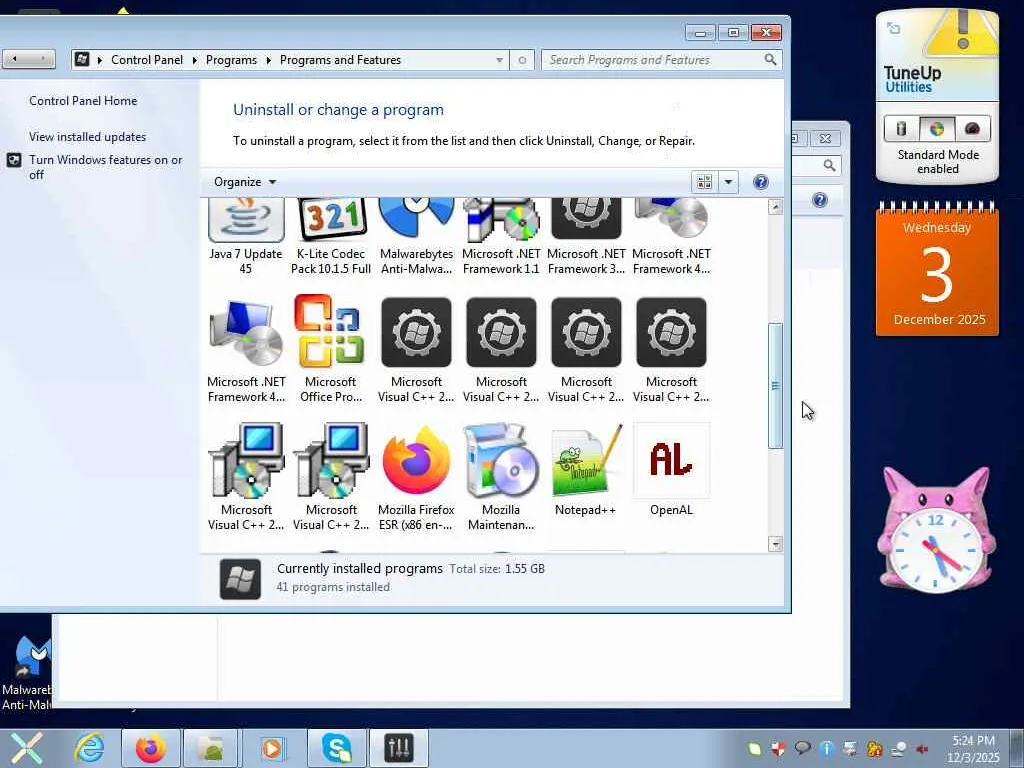Click the change view button

click(x=705, y=182)
